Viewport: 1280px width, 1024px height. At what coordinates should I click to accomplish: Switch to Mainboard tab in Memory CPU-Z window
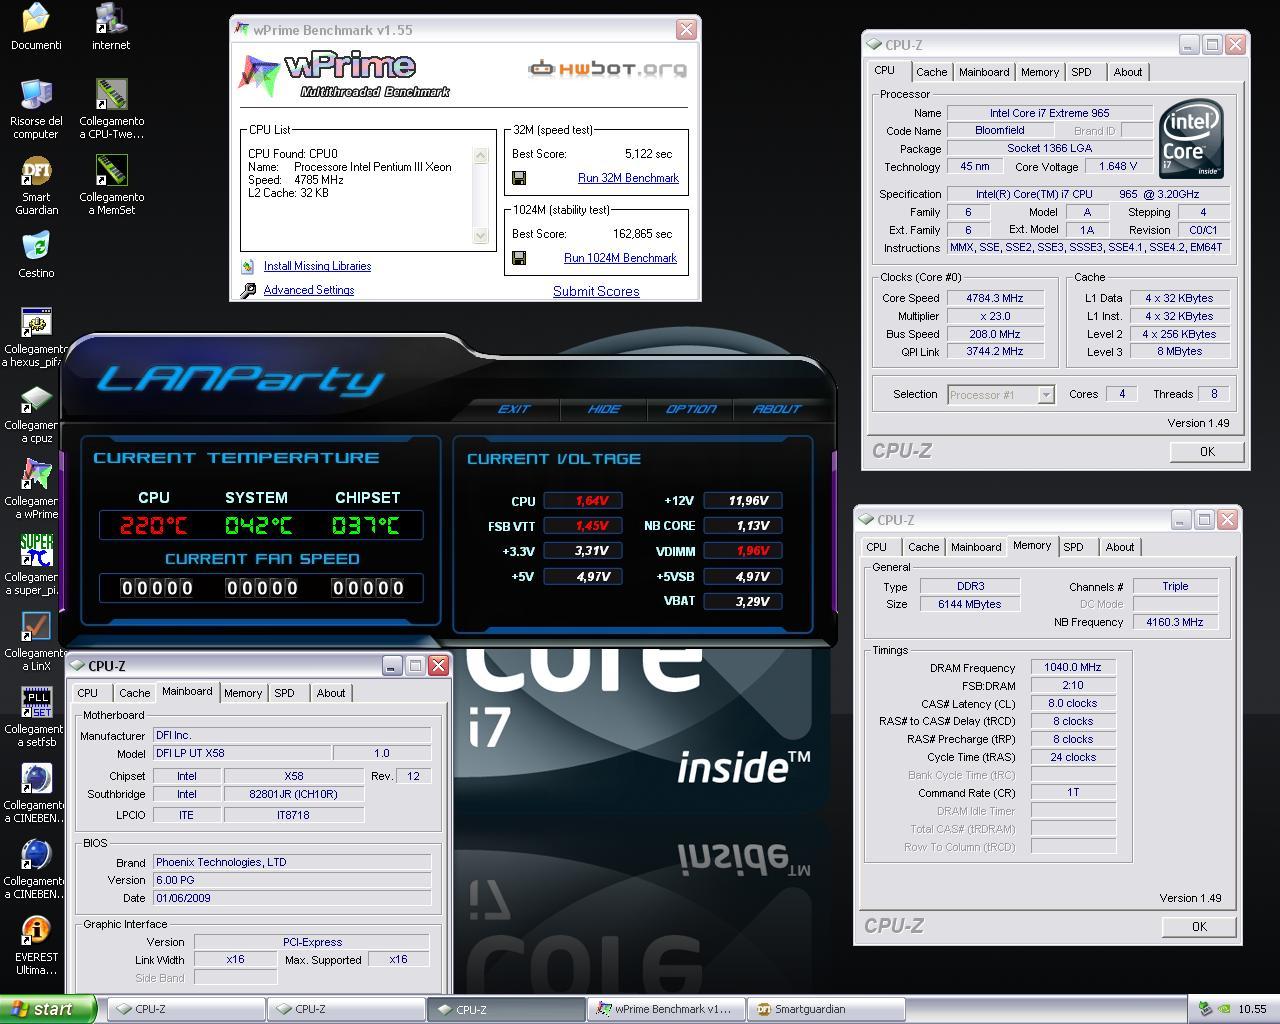(976, 547)
